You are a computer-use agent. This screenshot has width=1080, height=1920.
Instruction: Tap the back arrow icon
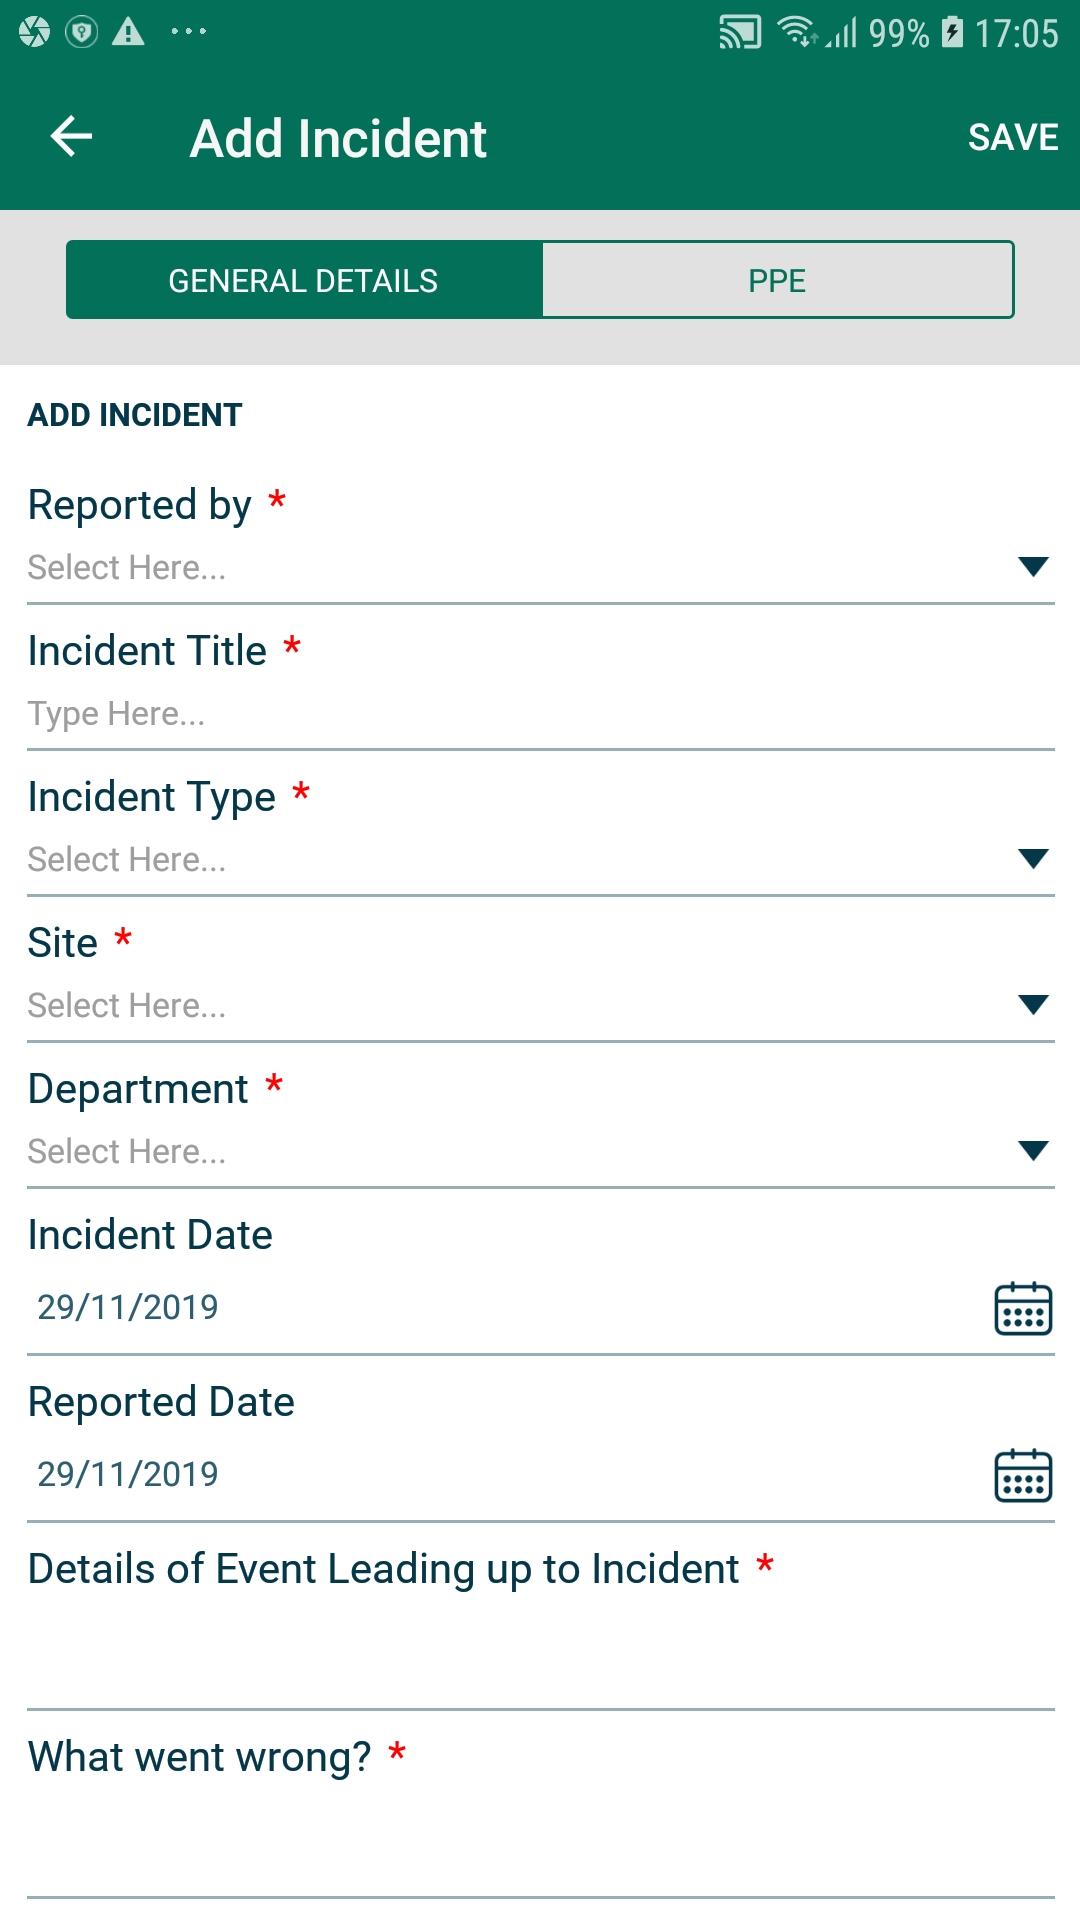click(x=71, y=137)
